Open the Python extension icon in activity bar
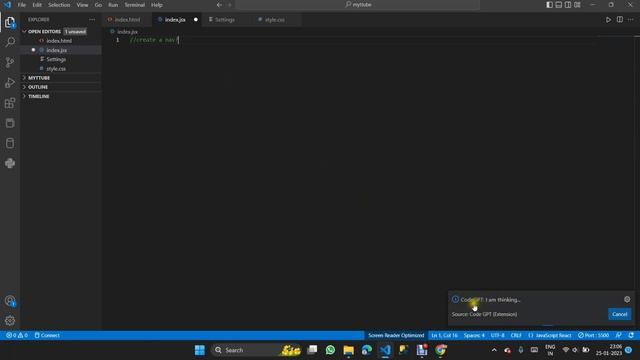Viewport: 640px width, 360px height. pyautogui.click(x=10, y=163)
